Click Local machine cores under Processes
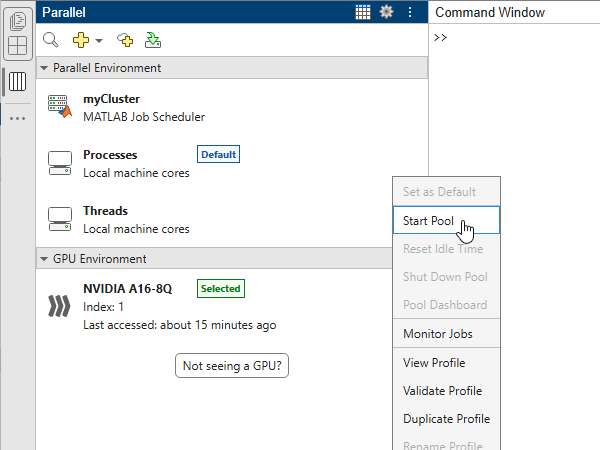The height and width of the screenshot is (450, 600). click(x=136, y=173)
